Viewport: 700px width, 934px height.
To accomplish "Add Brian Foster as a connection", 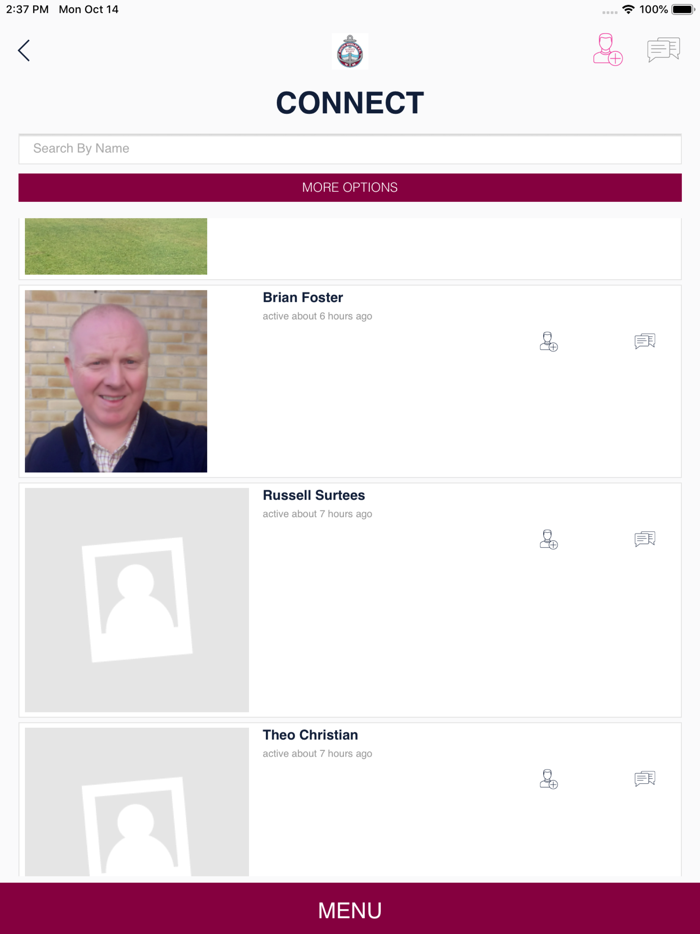I will click(x=549, y=342).
